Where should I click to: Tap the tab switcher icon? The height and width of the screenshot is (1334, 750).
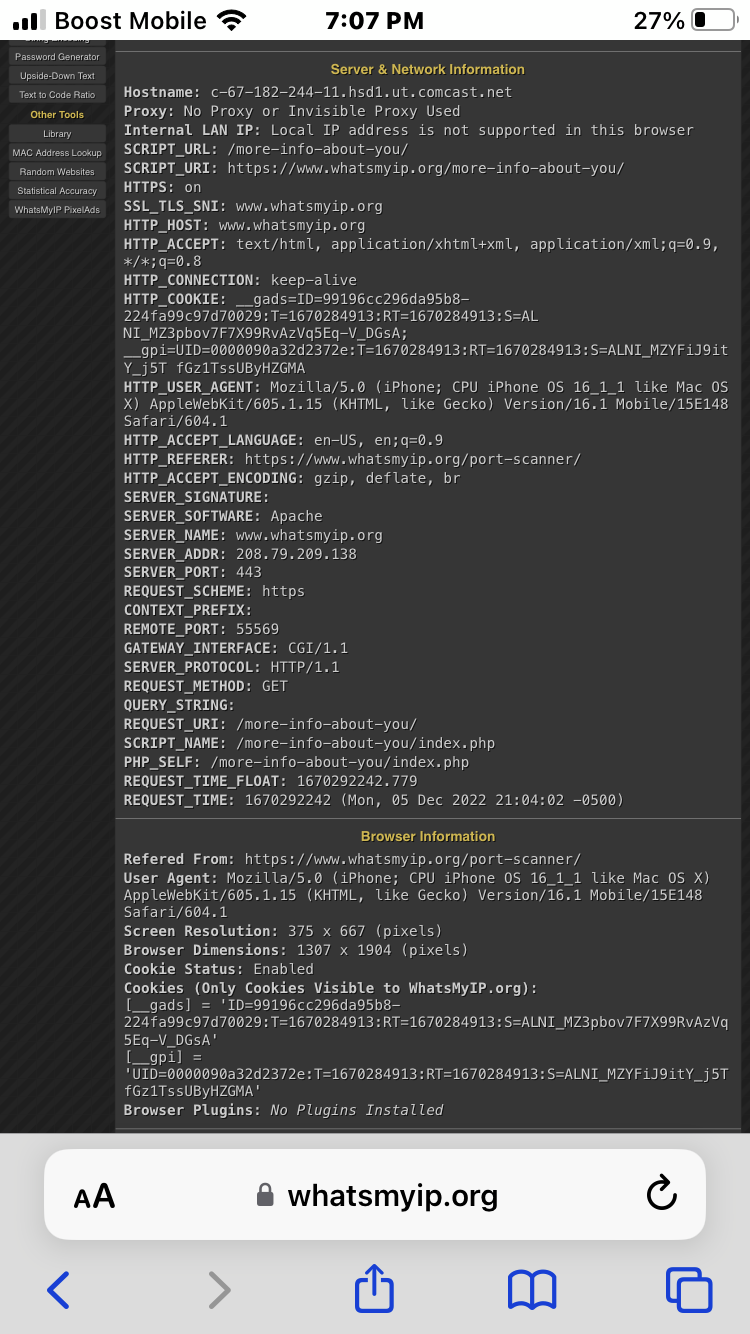click(689, 1290)
